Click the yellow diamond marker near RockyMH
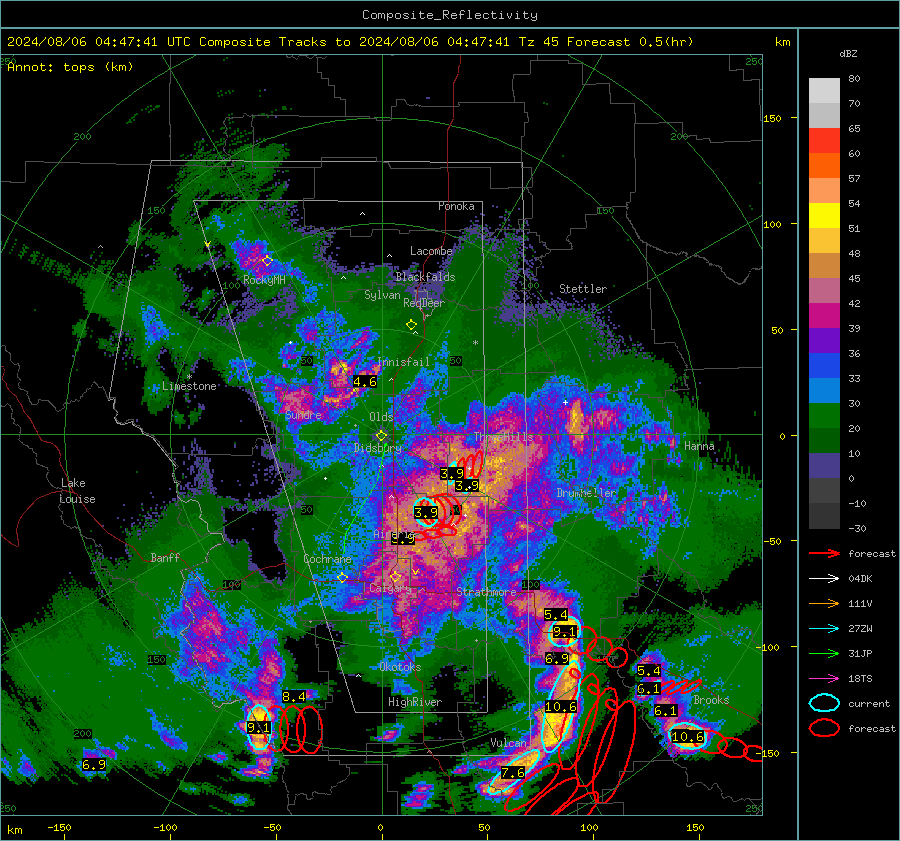900x841 pixels. pos(267,261)
